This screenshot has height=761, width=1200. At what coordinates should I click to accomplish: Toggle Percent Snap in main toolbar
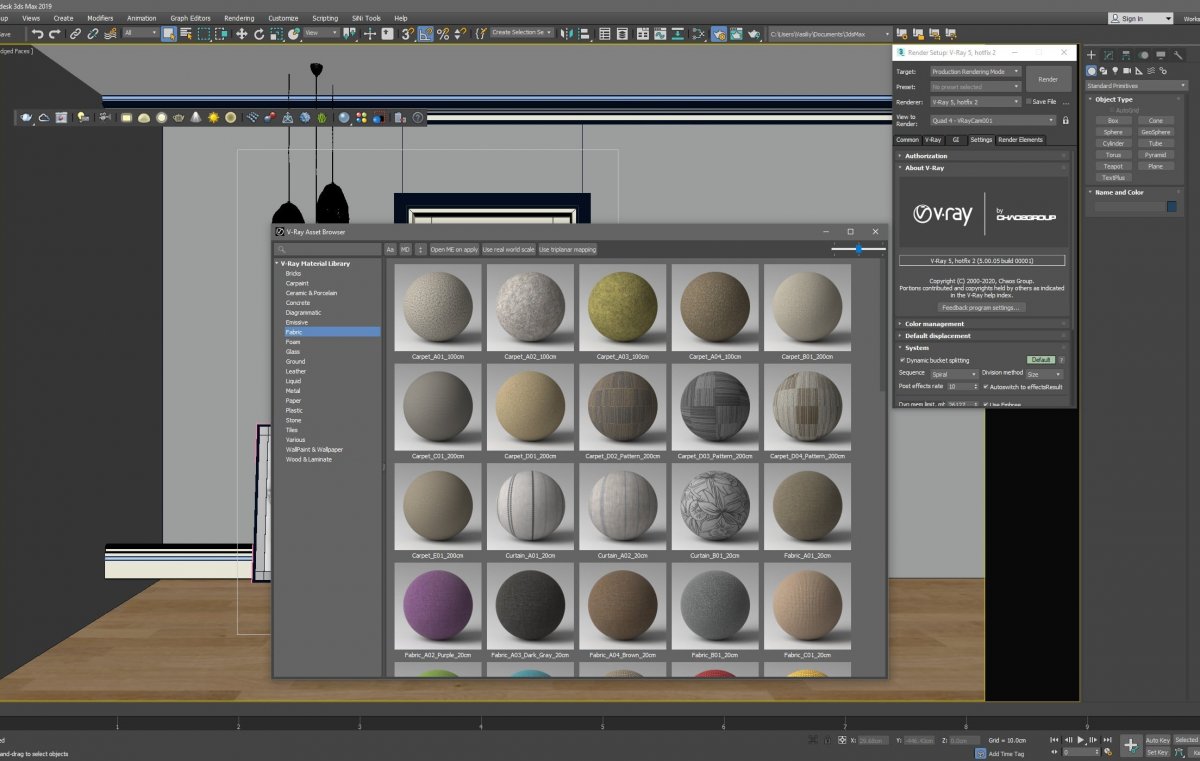pos(442,33)
